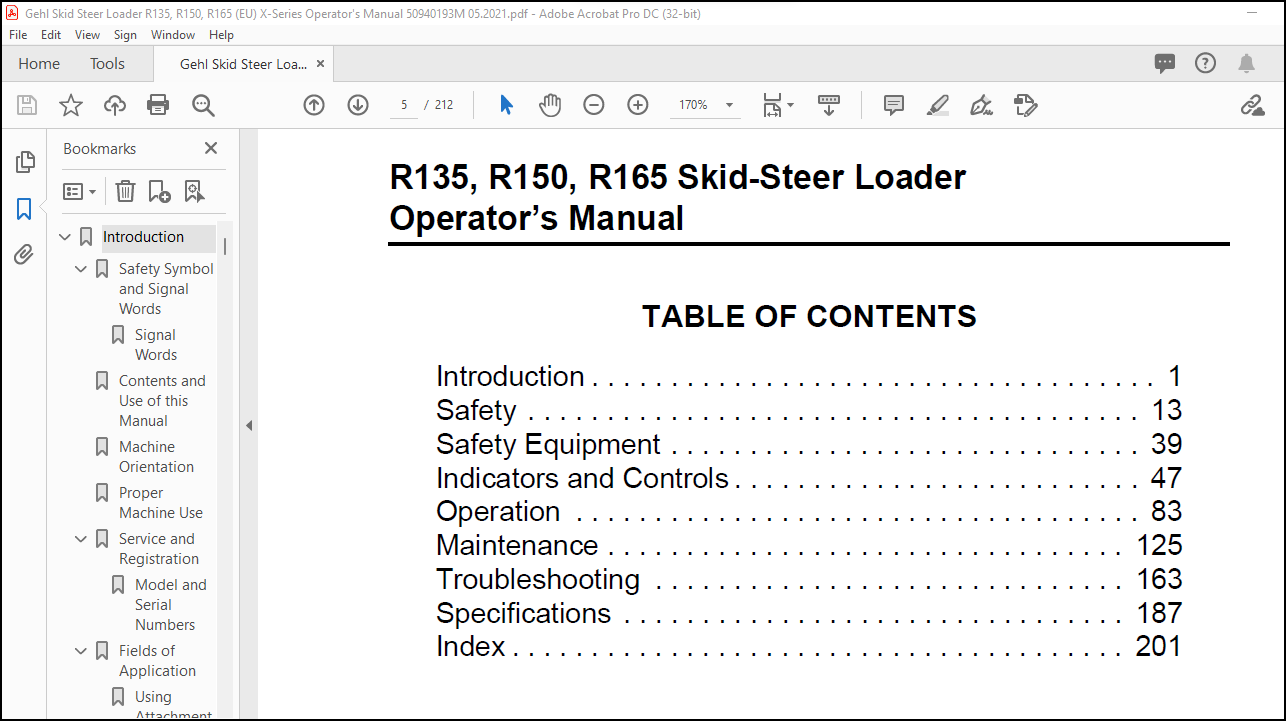
Task: Find current bookmark icon
Action: point(194,191)
